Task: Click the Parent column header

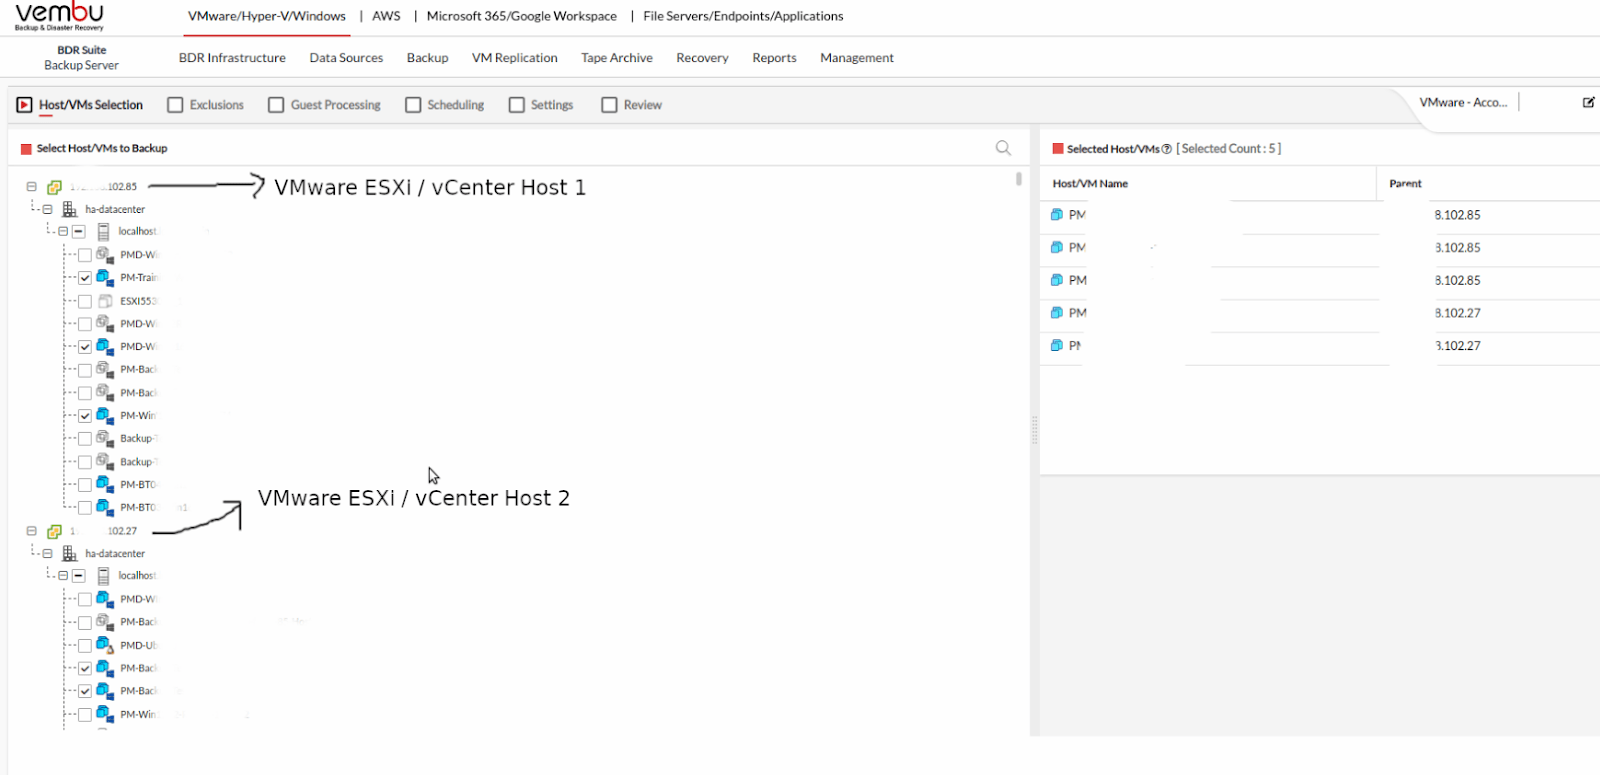Action: [x=1405, y=184]
